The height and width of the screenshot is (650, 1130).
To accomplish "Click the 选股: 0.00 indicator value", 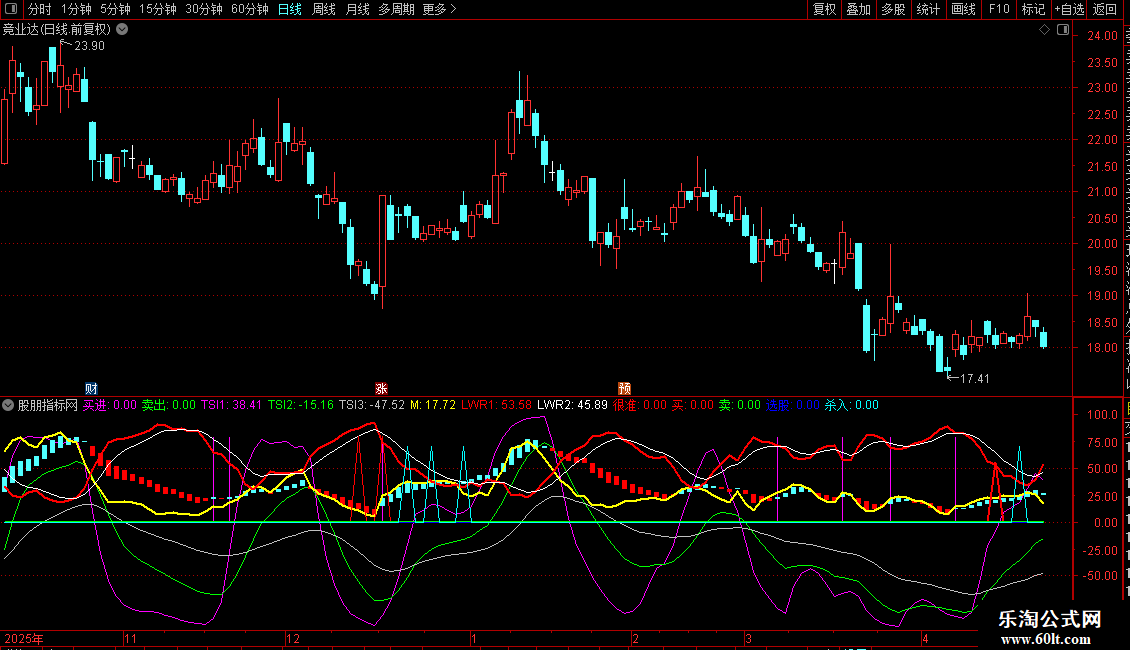I will tap(793, 405).
